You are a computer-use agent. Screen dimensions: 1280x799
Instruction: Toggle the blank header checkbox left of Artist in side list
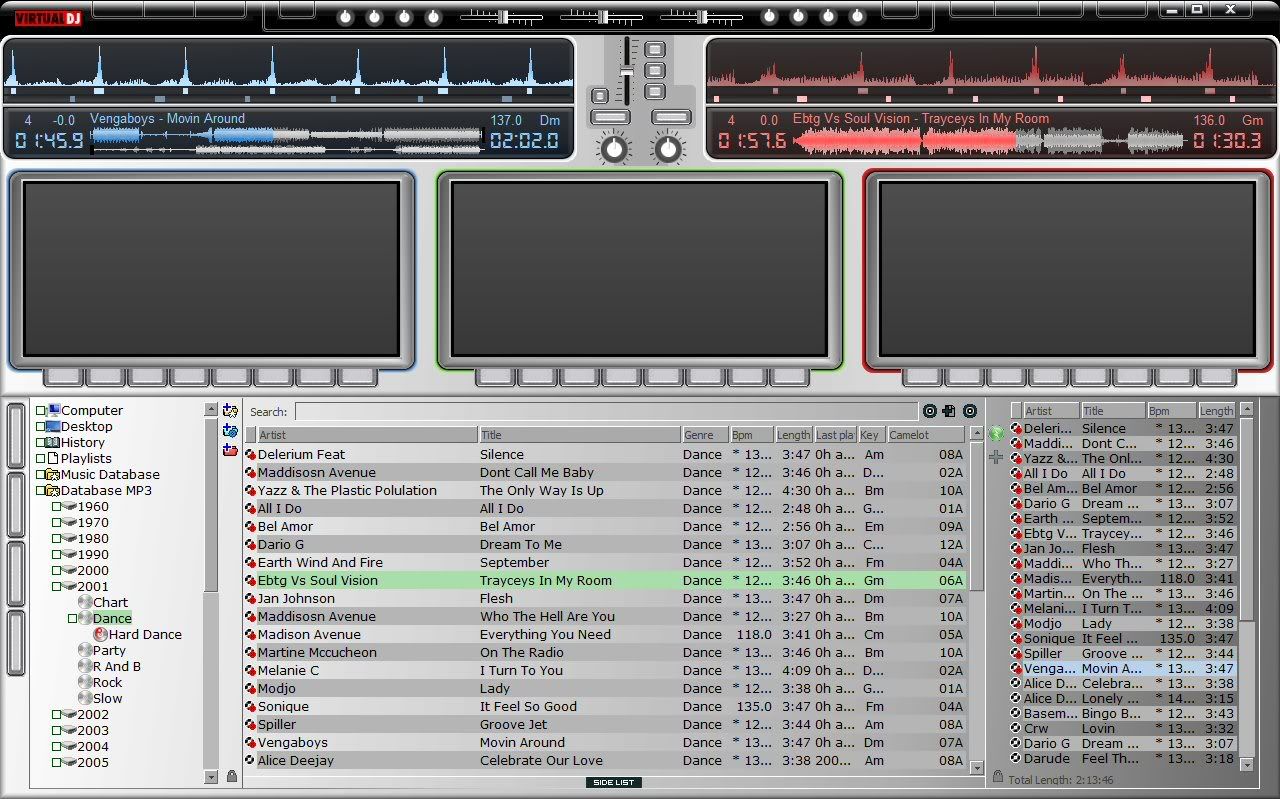[1016, 410]
